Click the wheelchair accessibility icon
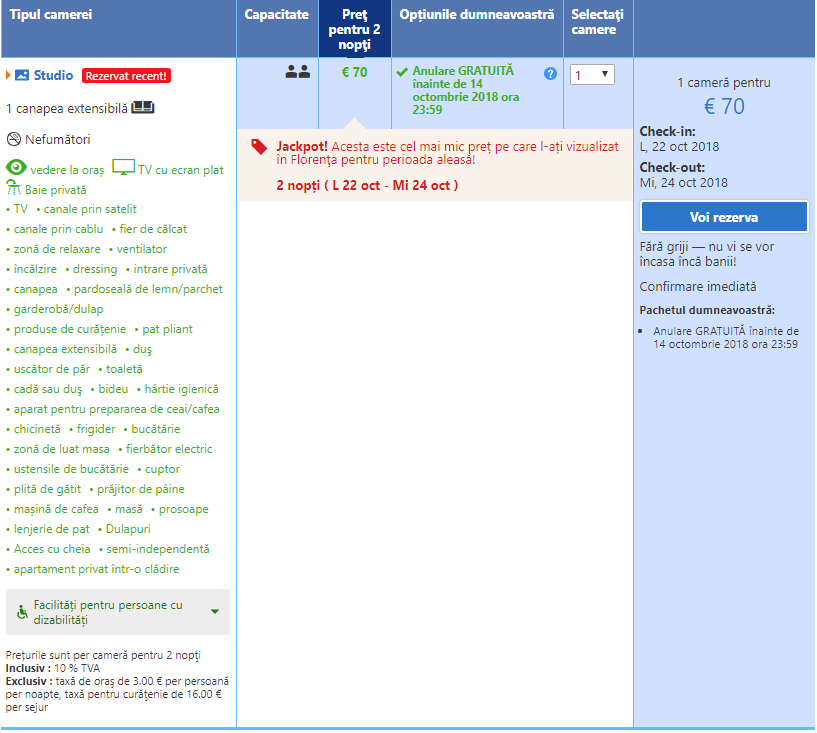 tap(22, 612)
